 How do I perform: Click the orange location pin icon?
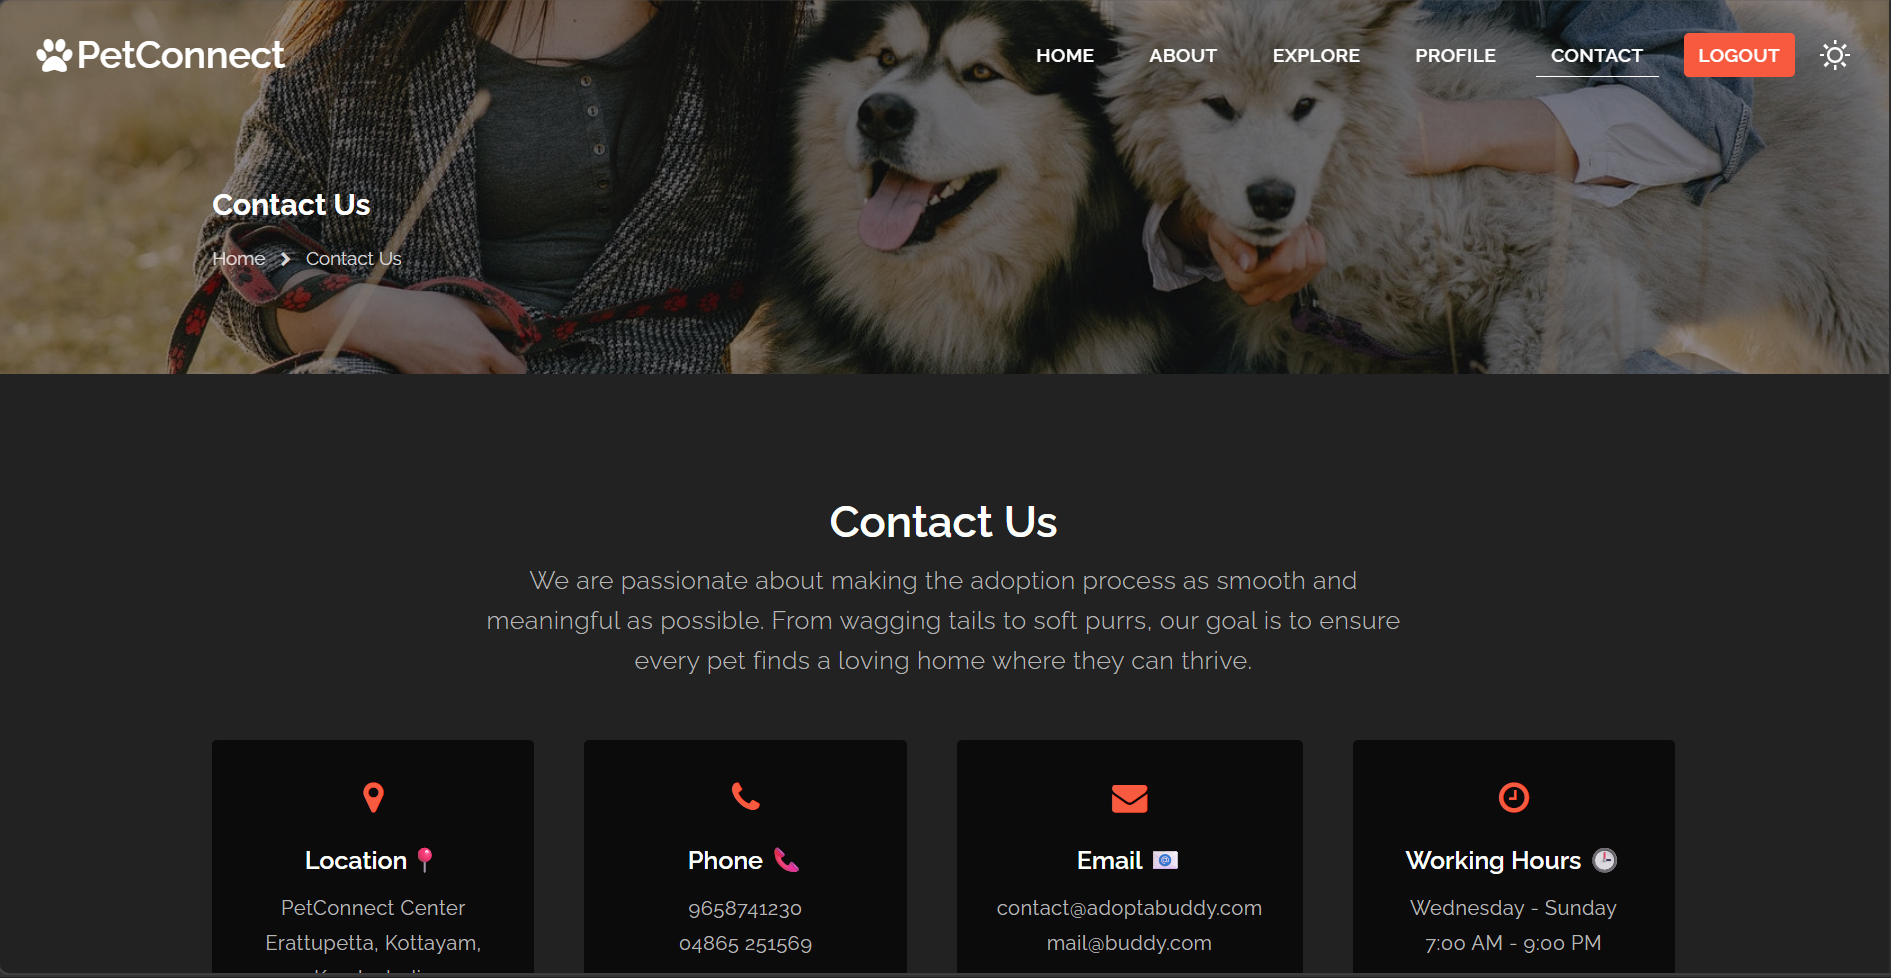(x=373, y=797)
